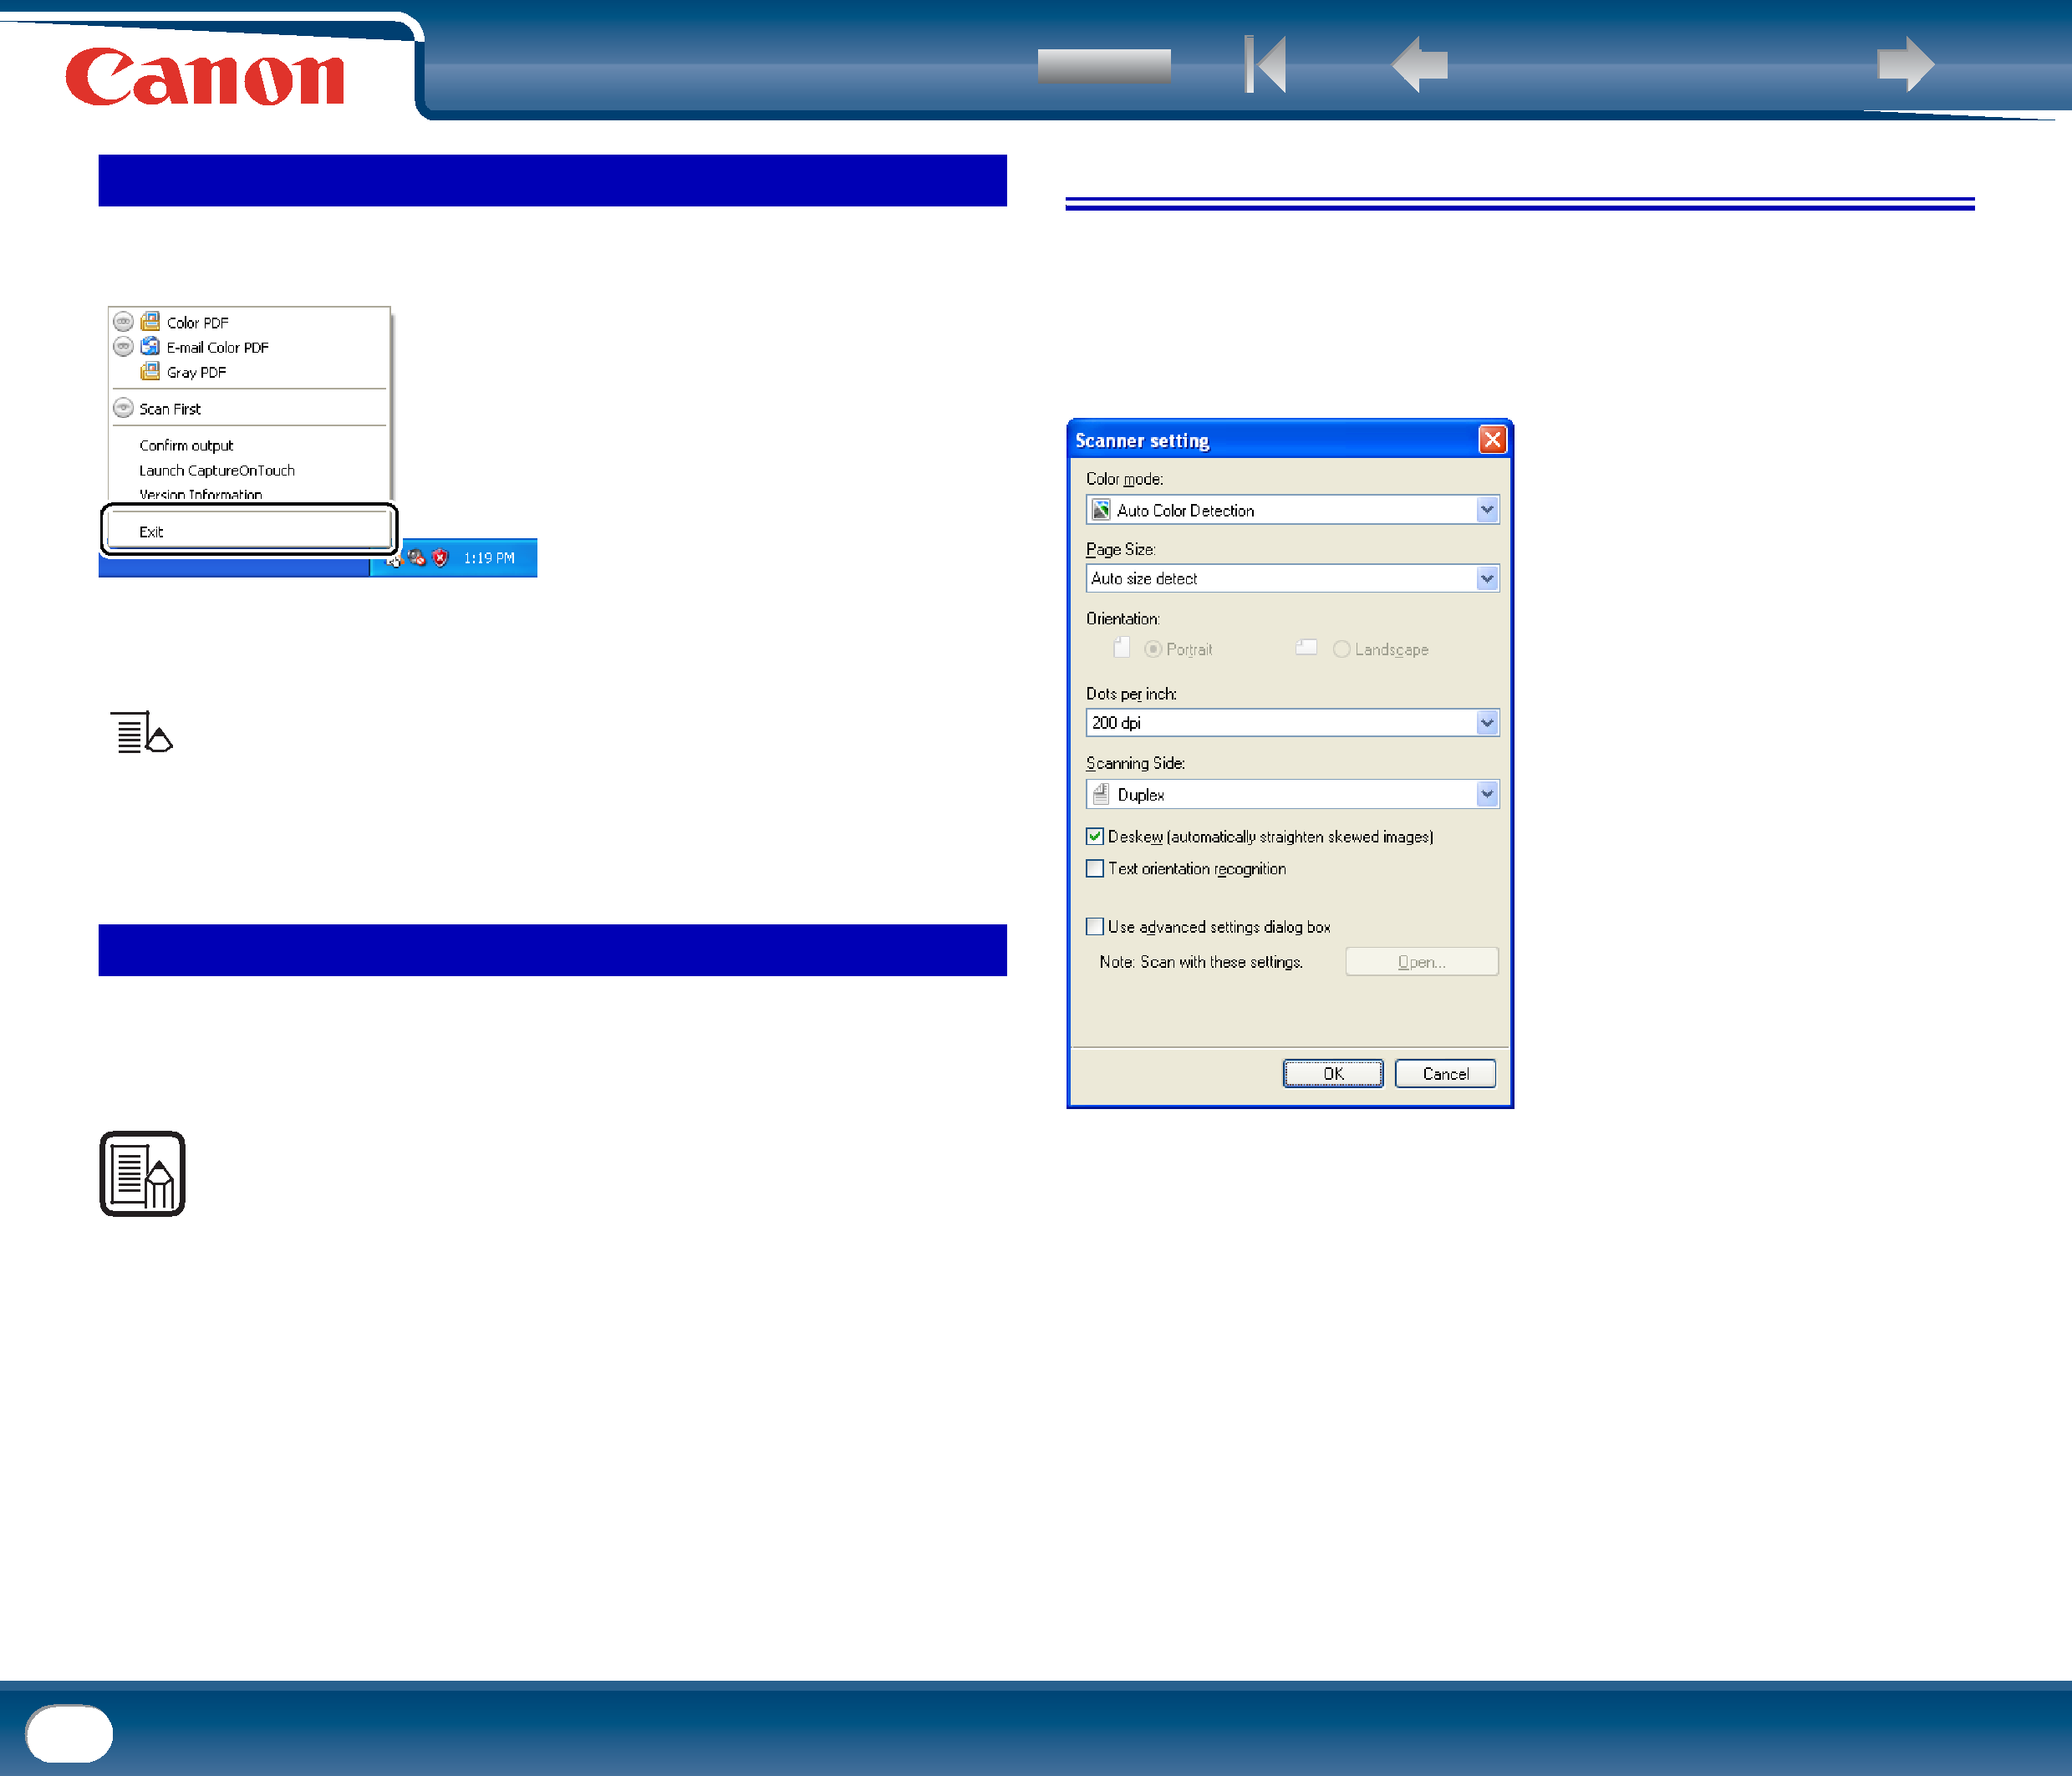Enable Text orientation recognition checkbox
This screenshot has height=1776, width=2072.
point(1095,868)
